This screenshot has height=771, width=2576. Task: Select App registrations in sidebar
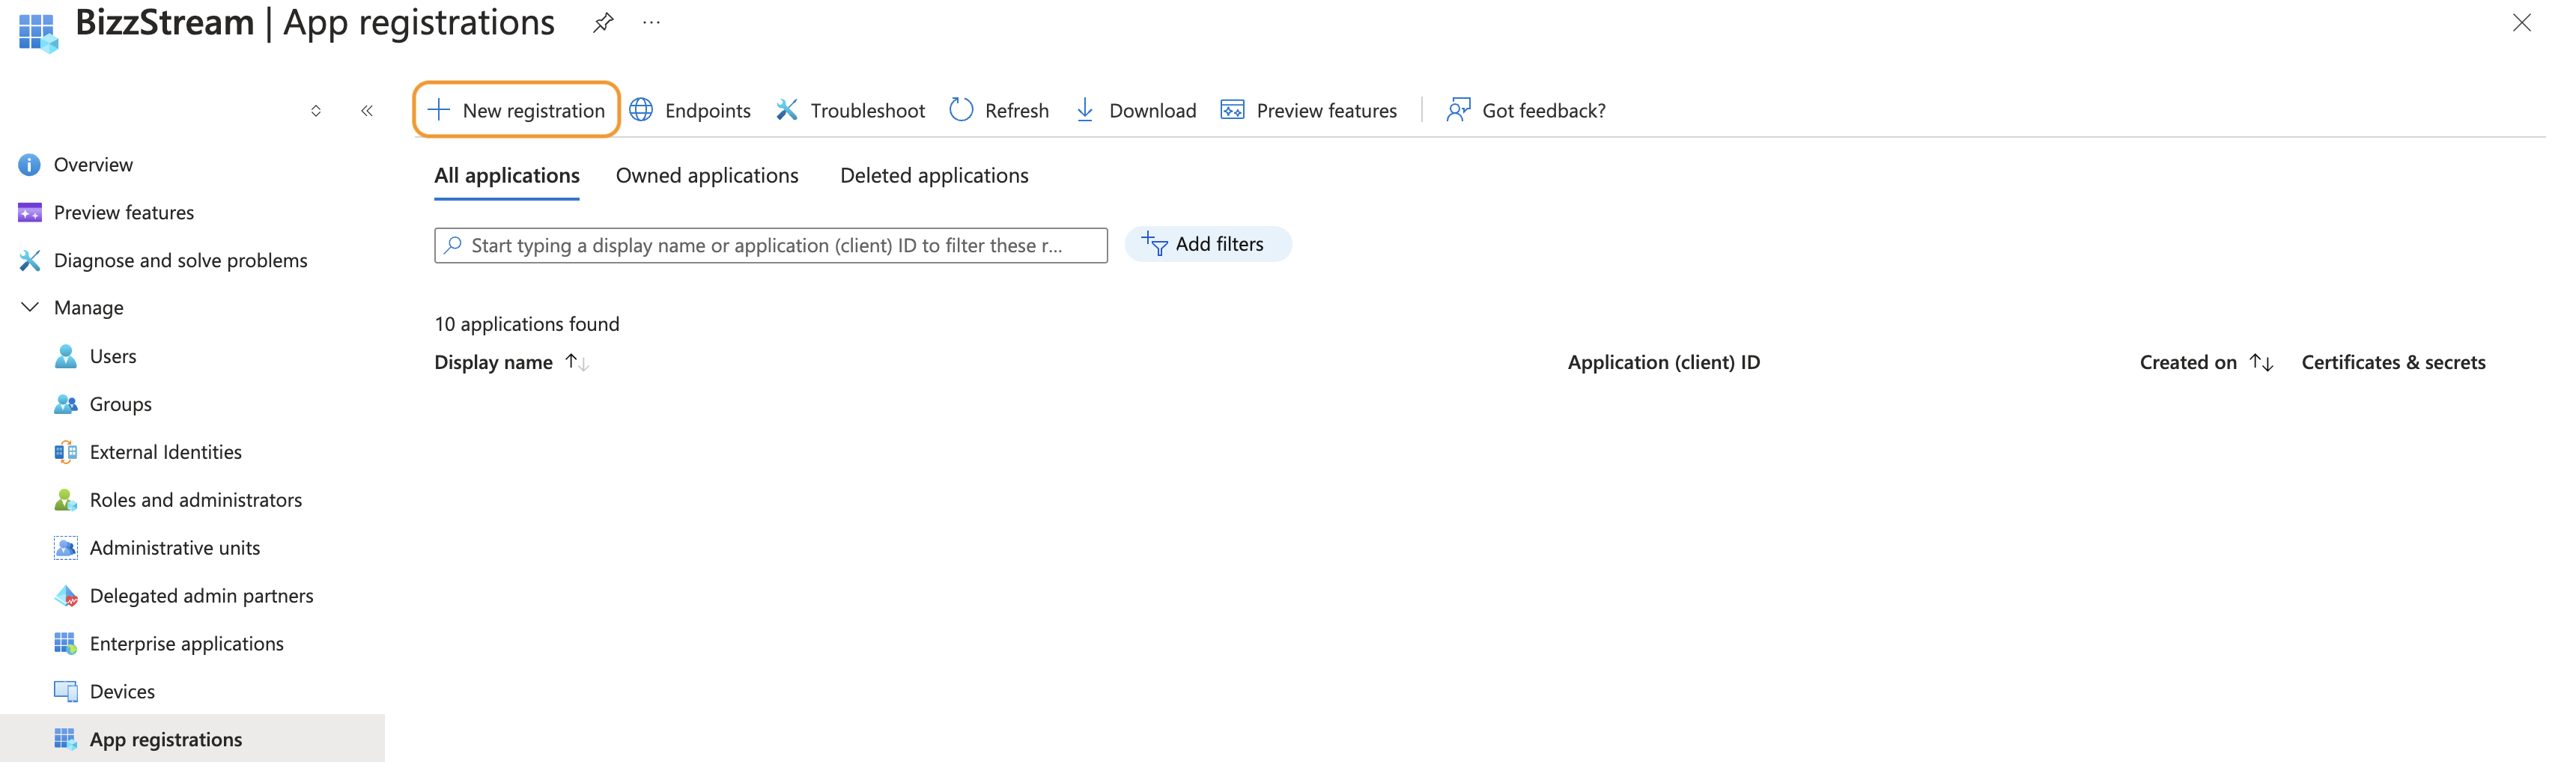click(192, 740)
